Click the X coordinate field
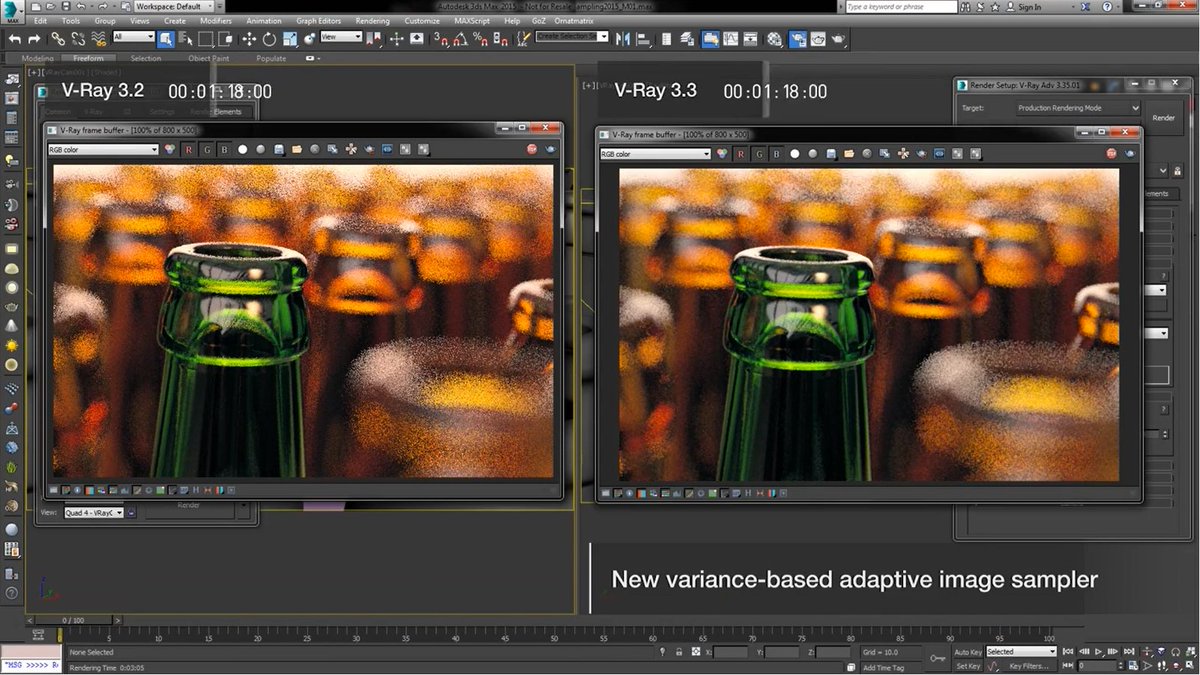The height and width of the screenshot is (675, 1200). (730, 652)
